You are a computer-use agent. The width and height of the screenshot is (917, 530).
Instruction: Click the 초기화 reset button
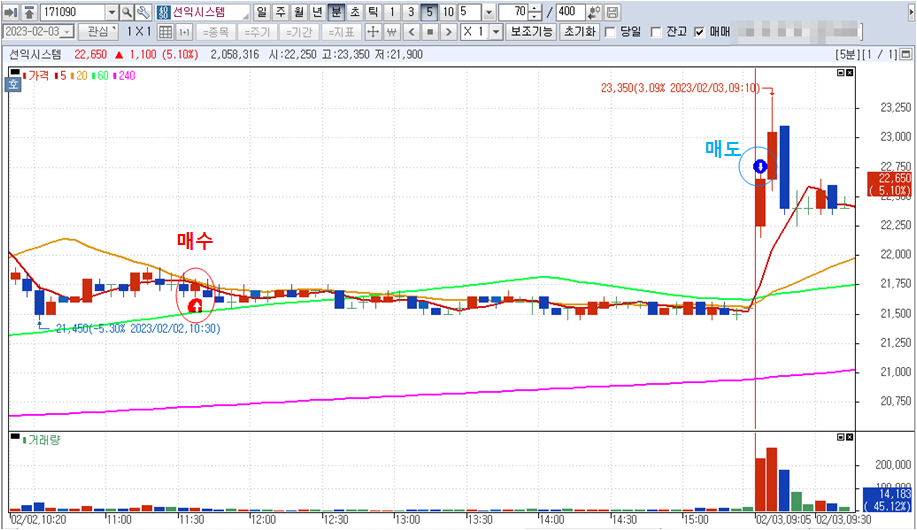(x=580, y=32)
